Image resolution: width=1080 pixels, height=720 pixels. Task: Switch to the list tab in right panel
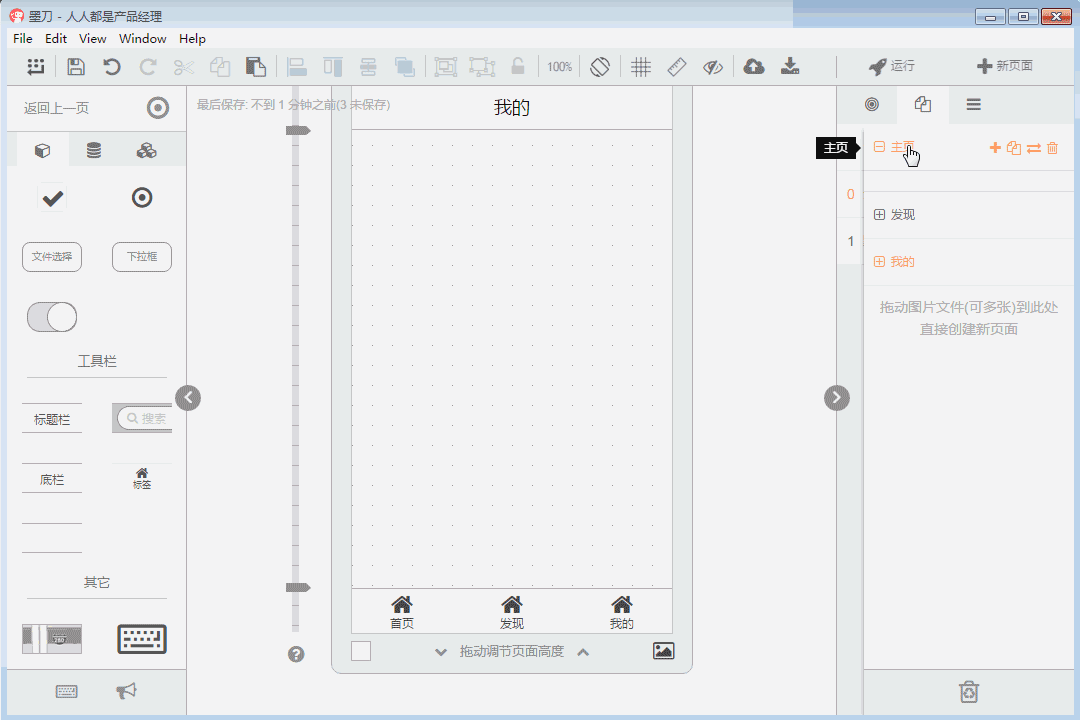[973, 105]
